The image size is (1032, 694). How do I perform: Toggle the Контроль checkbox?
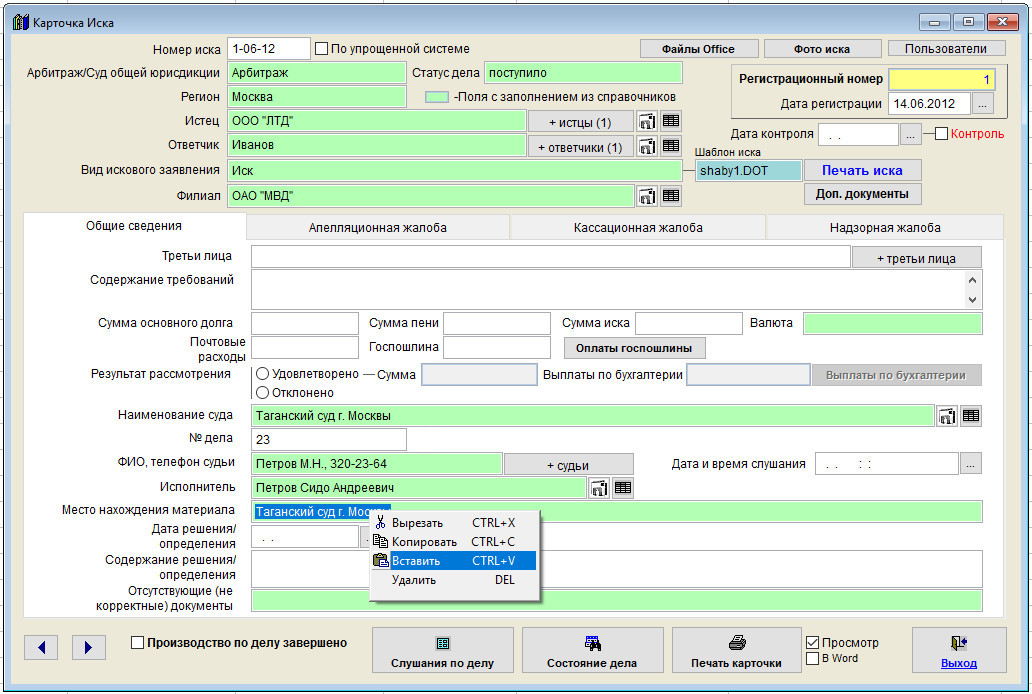[x=941, y=134]
